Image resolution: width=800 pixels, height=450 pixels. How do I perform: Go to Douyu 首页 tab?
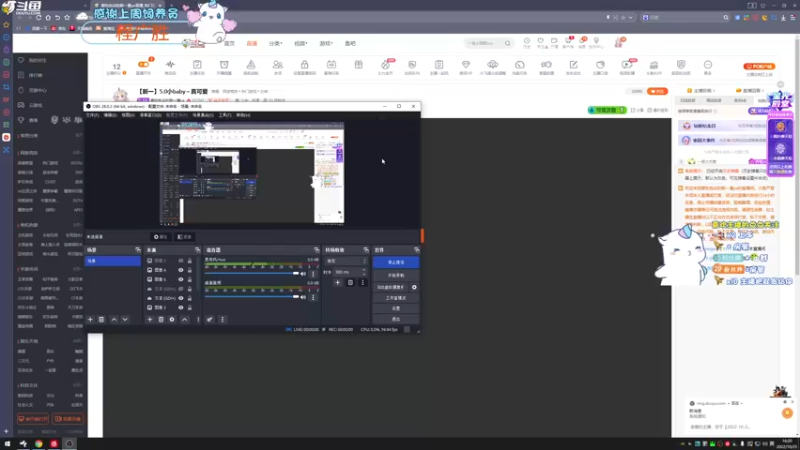click(x=230, y=43)
